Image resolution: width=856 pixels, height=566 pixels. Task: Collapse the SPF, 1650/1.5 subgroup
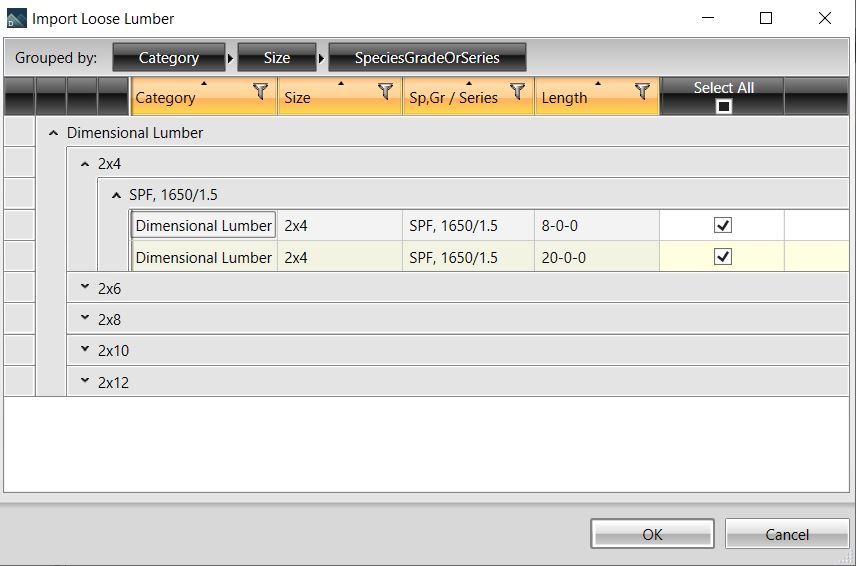tap(116, 195)
